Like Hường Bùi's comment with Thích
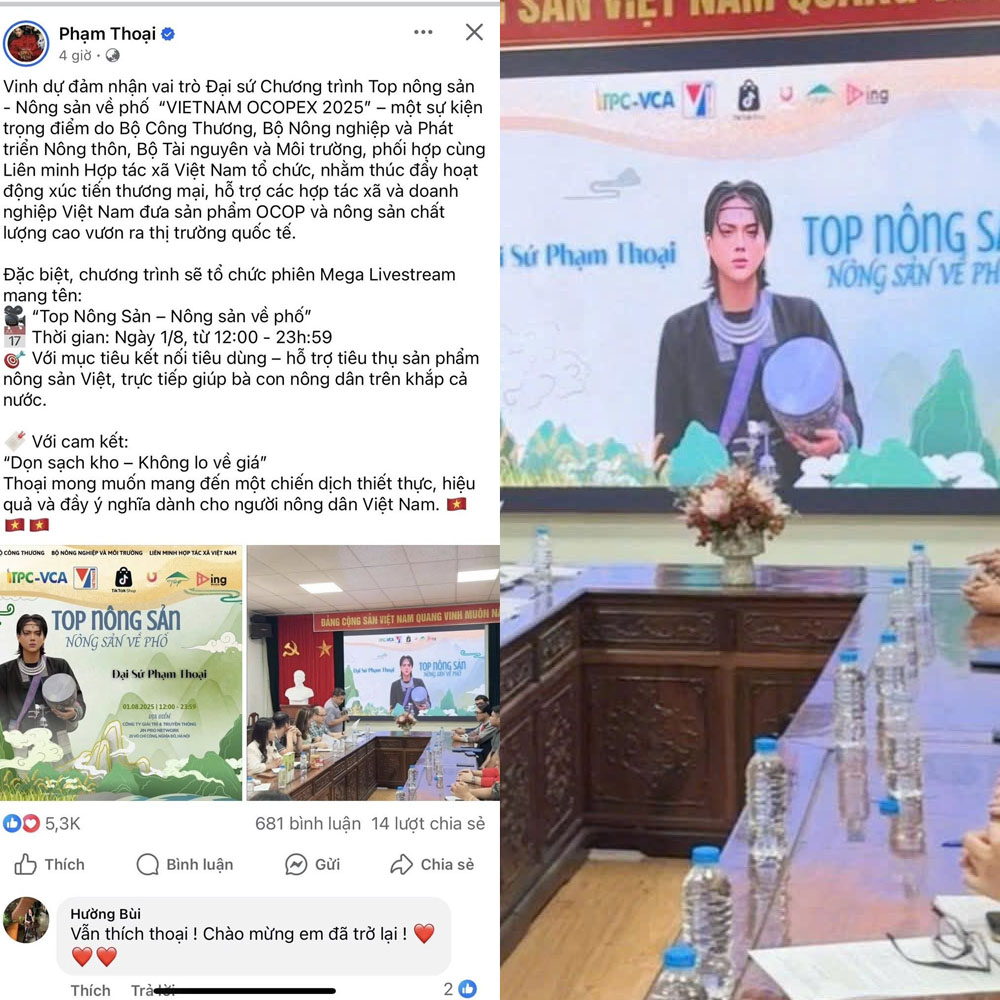1000x1000 pixels. 90,990
